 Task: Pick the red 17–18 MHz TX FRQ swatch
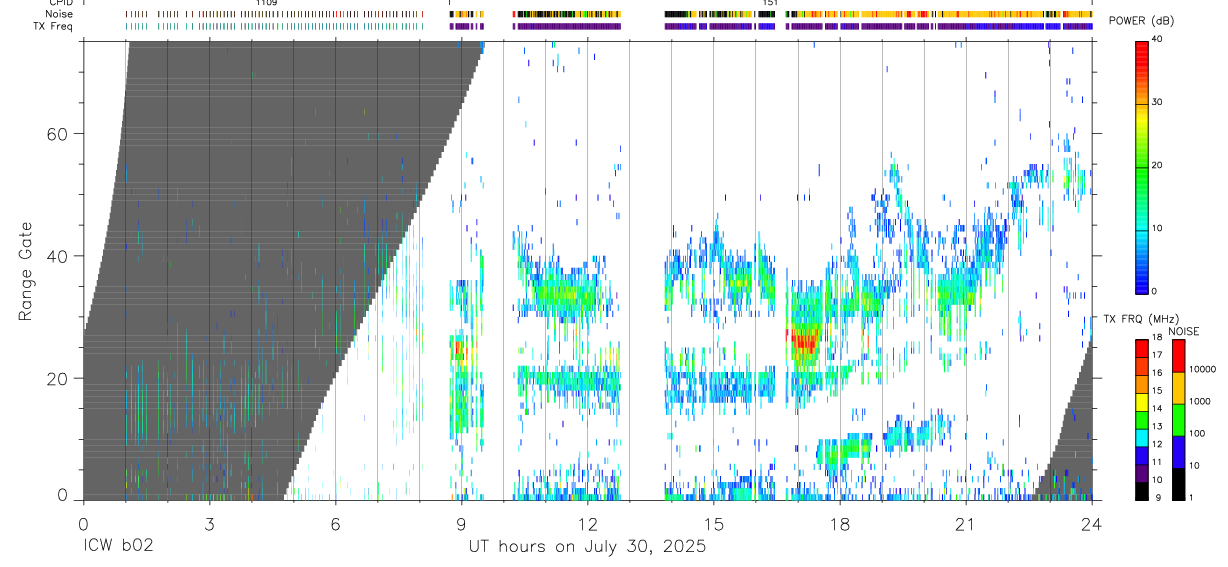click(x=1144, y=348)
